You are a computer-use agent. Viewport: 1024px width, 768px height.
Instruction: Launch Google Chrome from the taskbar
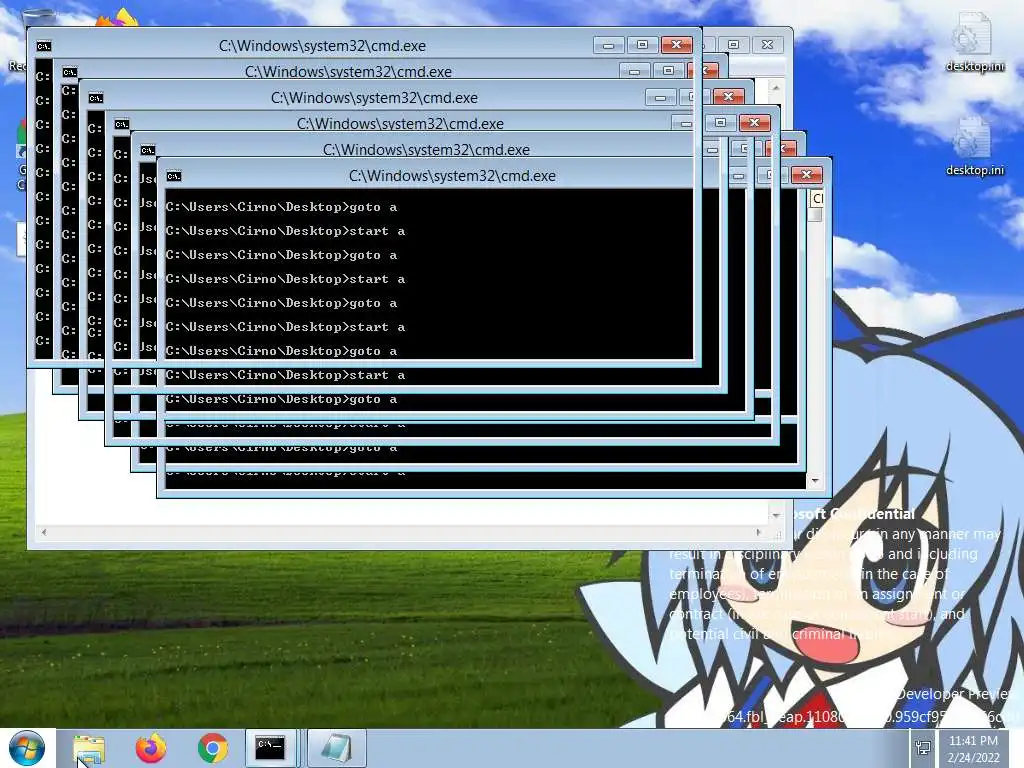pyautogui.click(x=212, y=748)
